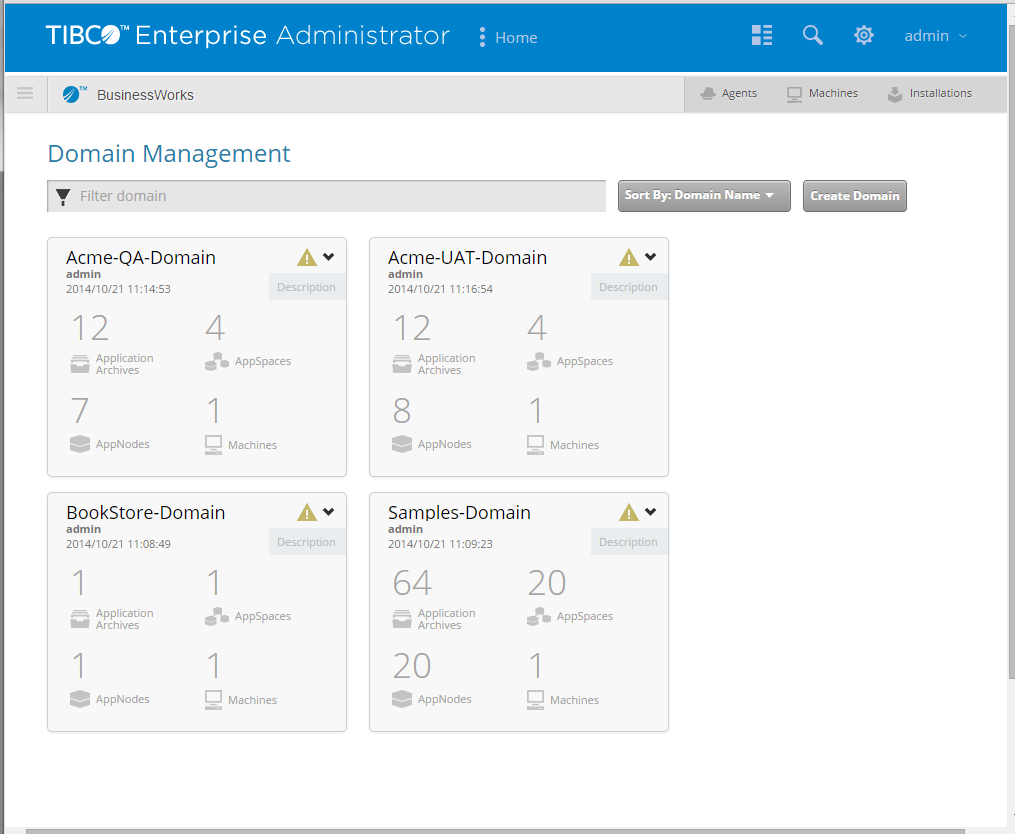Click Machines icon in Acme-QA-Domain card
Screen dimensions: 1015x834
[213, 445]
